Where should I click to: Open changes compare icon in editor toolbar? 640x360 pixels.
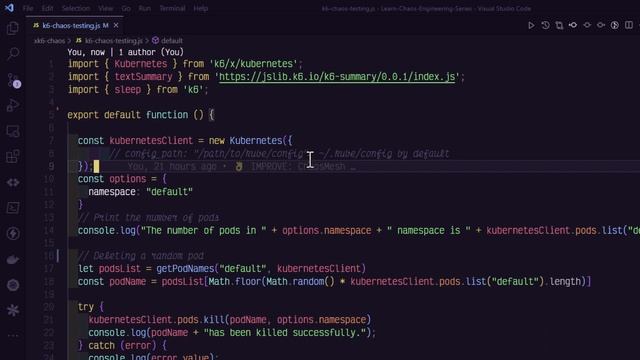click(559, 25)
